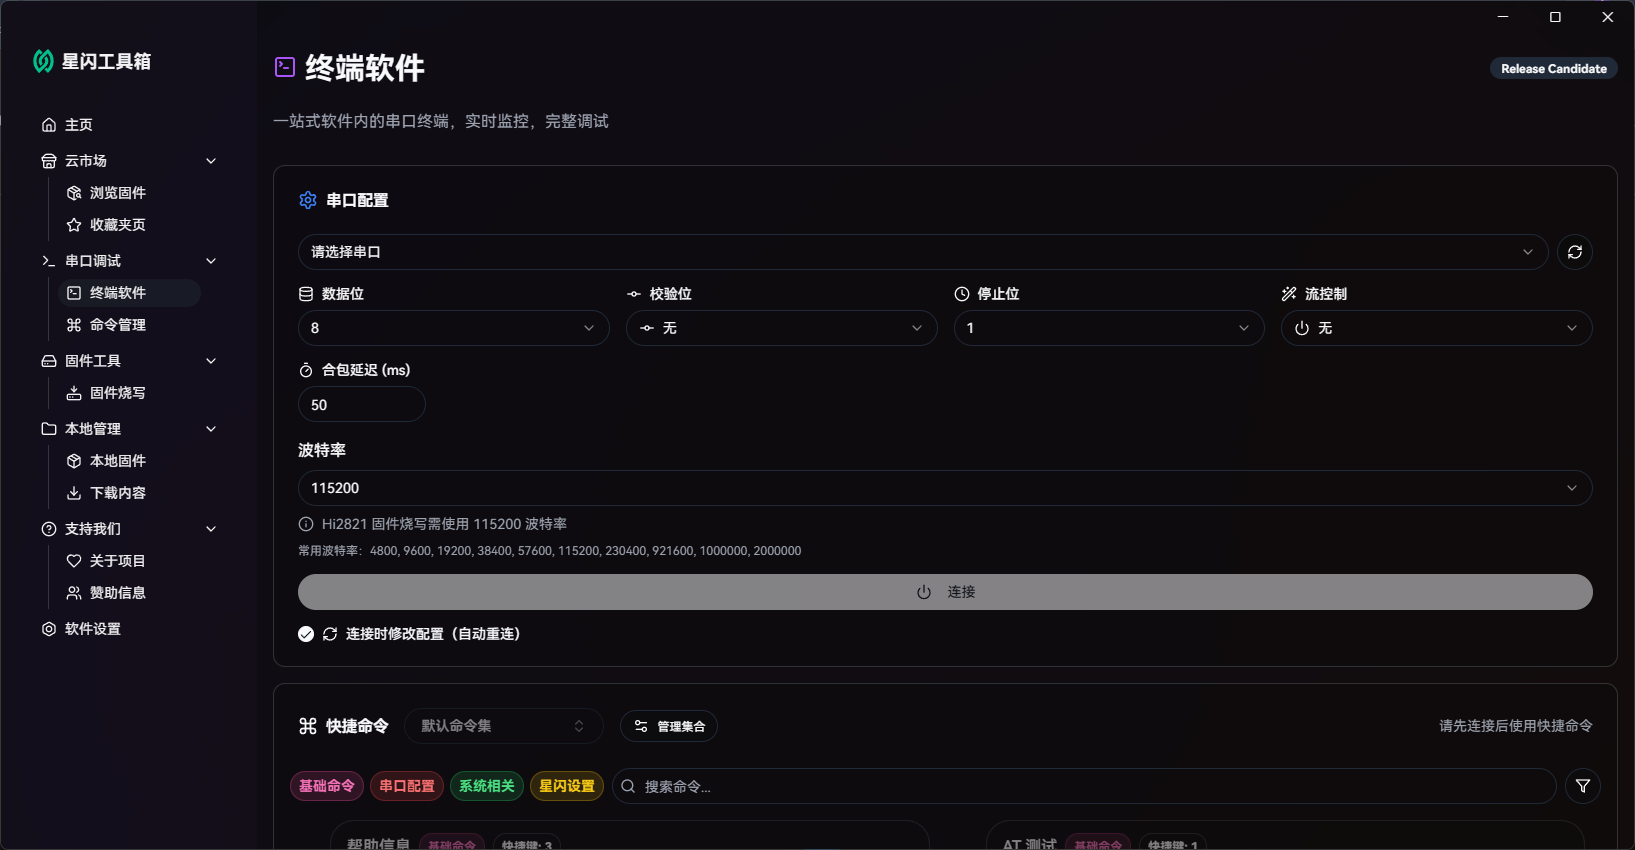Open the 校验位 parity dropdown
Screen dimensions: 1635x850
pos(781,328)
